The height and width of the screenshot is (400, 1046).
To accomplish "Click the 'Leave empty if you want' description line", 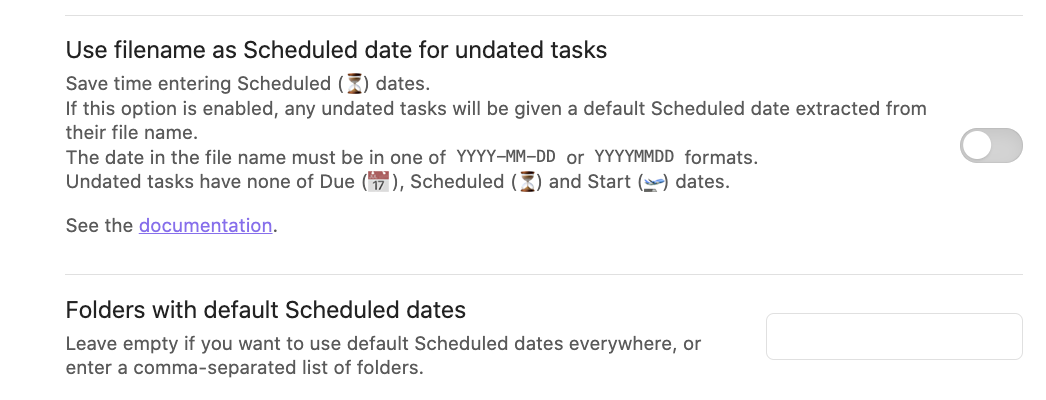I will click(383, 344).
